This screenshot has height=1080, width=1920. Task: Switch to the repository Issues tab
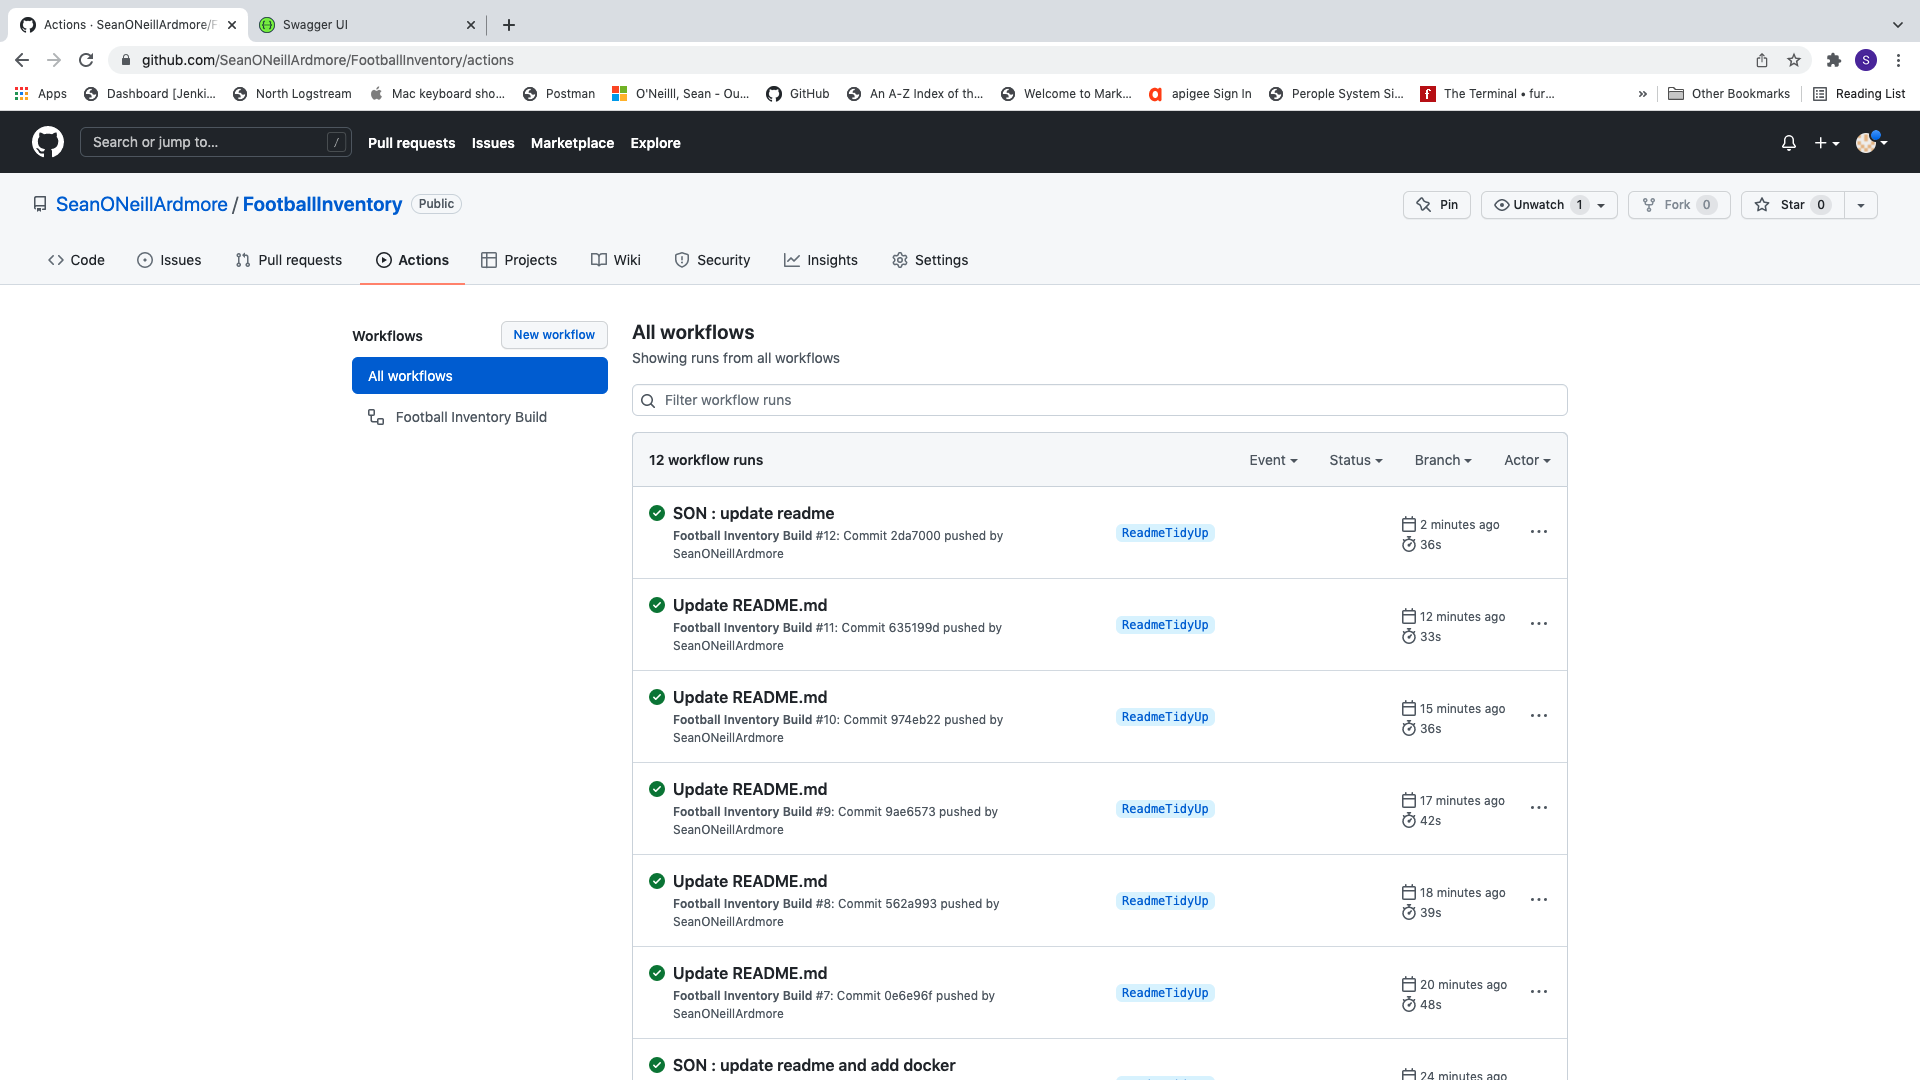click(x=169, y=260)
